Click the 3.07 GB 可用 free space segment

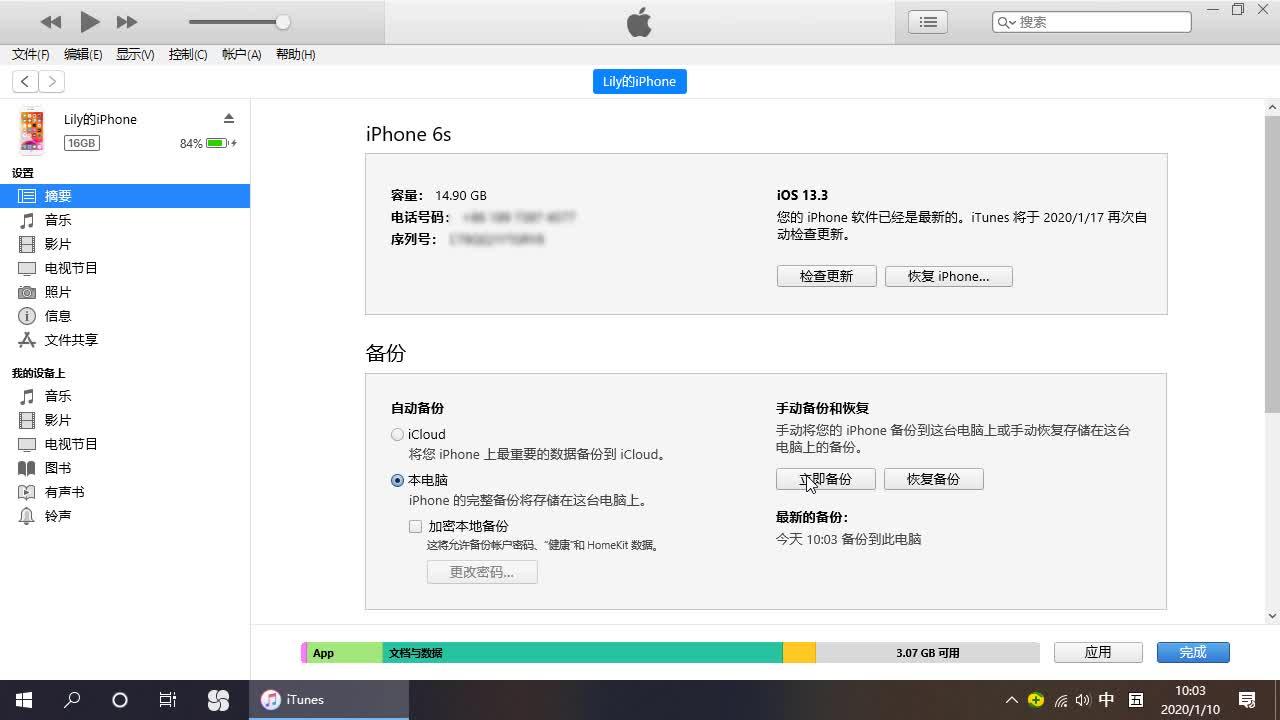[928, 653]
